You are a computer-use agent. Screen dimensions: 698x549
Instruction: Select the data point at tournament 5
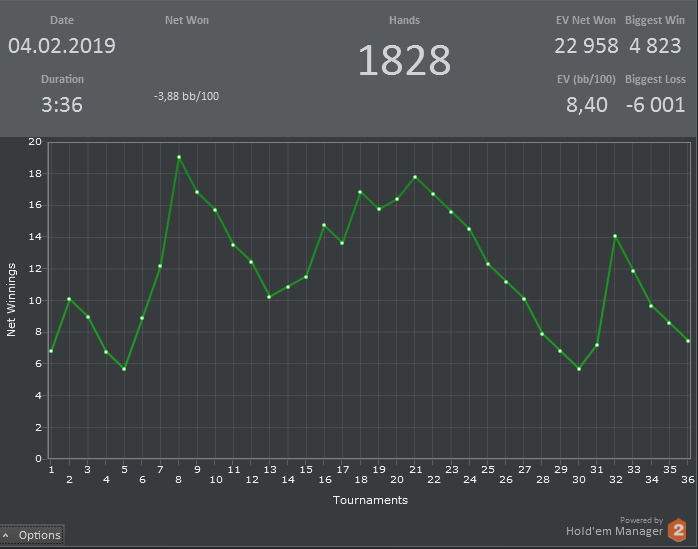(124, 369)
